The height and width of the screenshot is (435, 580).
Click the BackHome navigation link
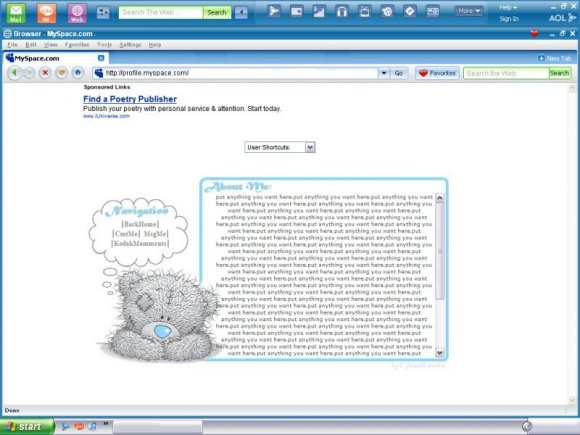pos(140,224)
